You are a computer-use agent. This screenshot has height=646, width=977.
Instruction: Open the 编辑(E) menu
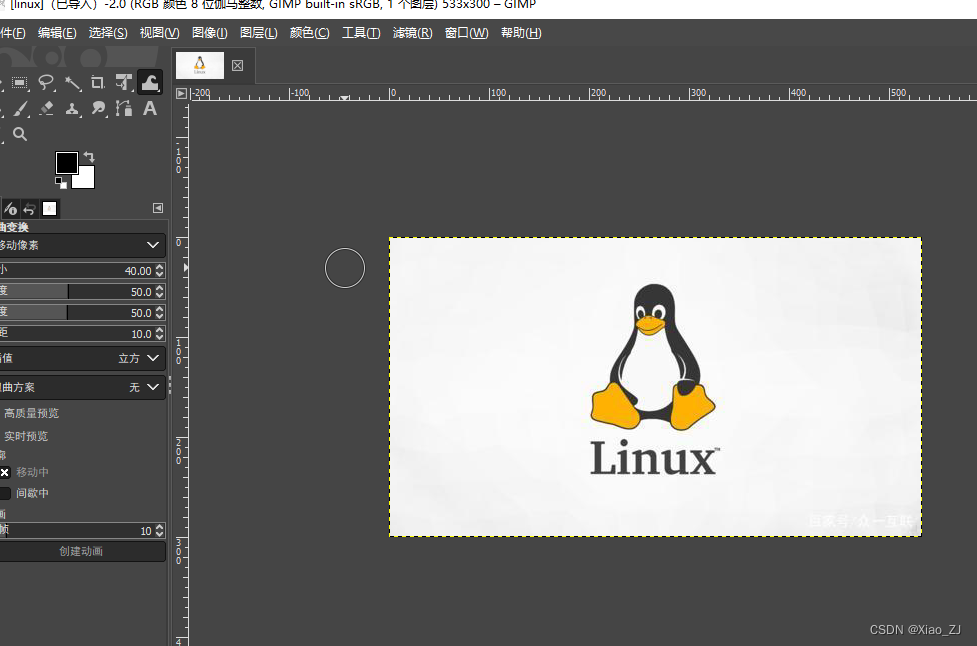tap(57, 33)
